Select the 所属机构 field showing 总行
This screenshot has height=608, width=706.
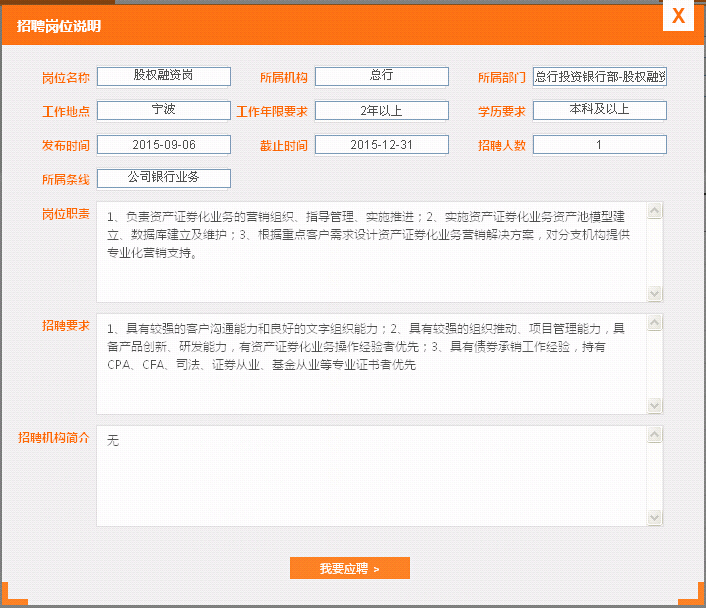click(x=381, y=77)
